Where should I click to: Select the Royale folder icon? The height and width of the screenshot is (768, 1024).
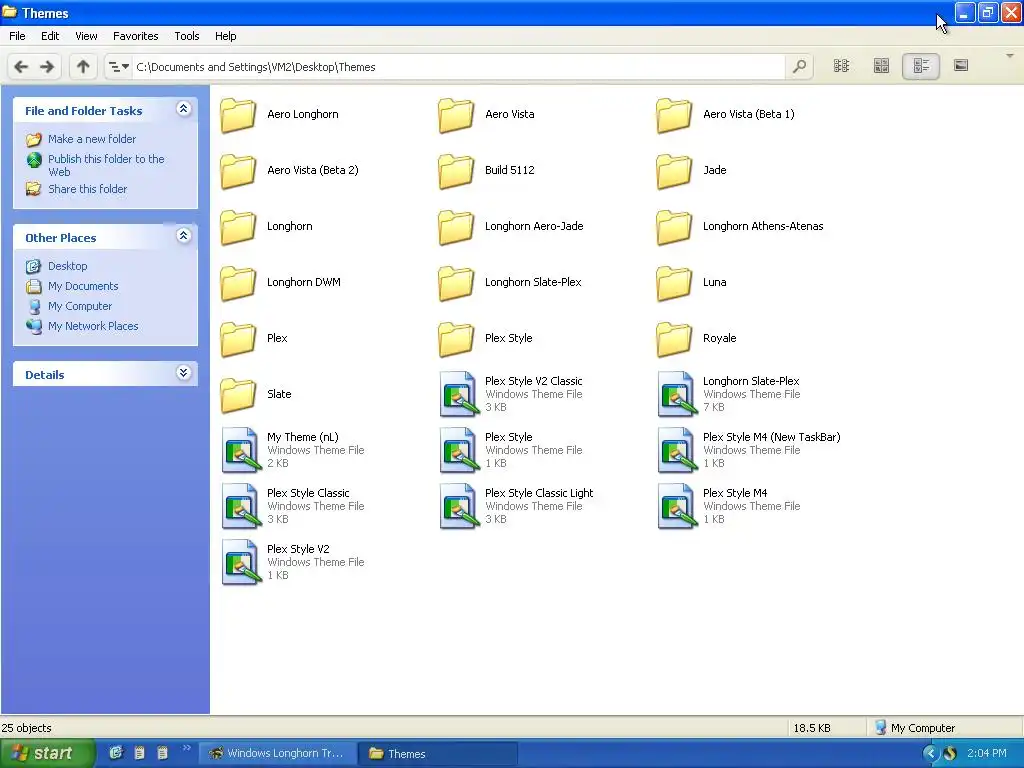(674, 339)
